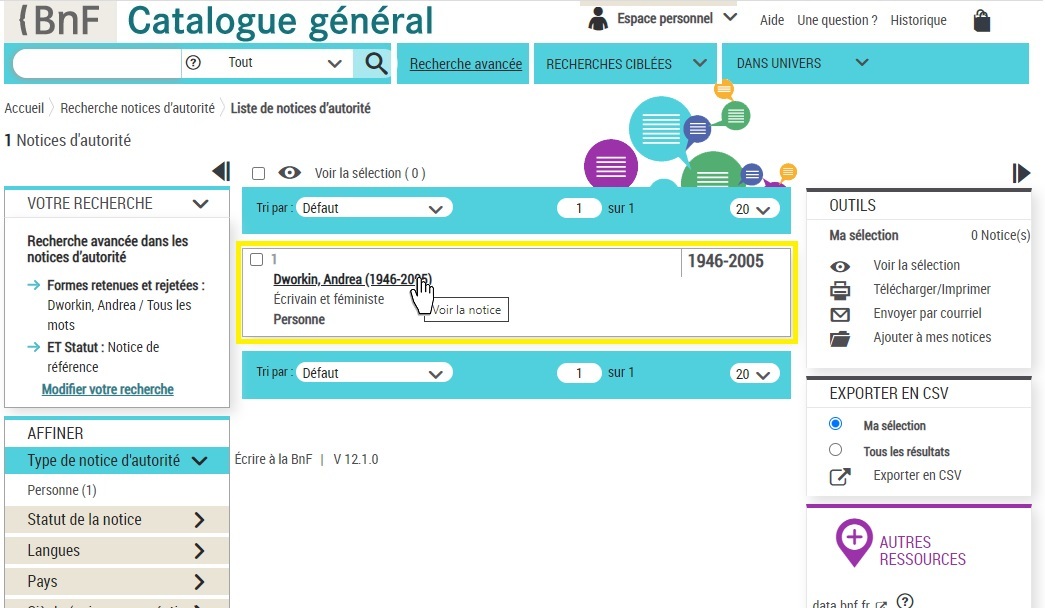Open the RECHERCHES CIBLÉES menu
This screenshot has height=608, width=1045.
click(x=625, y=63)
